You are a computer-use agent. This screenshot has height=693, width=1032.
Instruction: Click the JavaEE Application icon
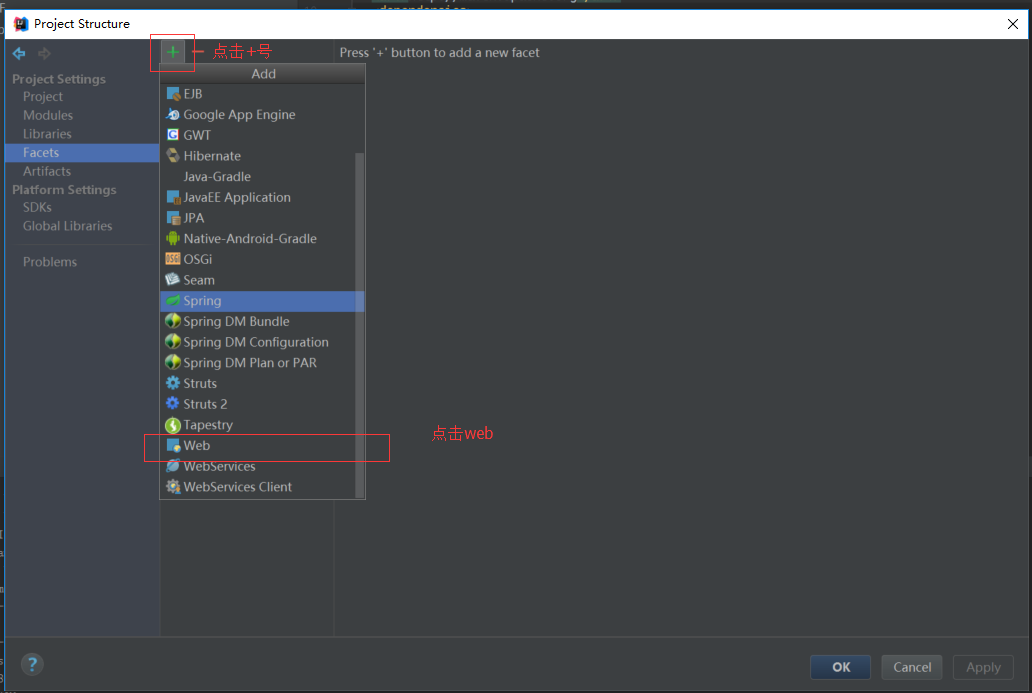(173, 197)
